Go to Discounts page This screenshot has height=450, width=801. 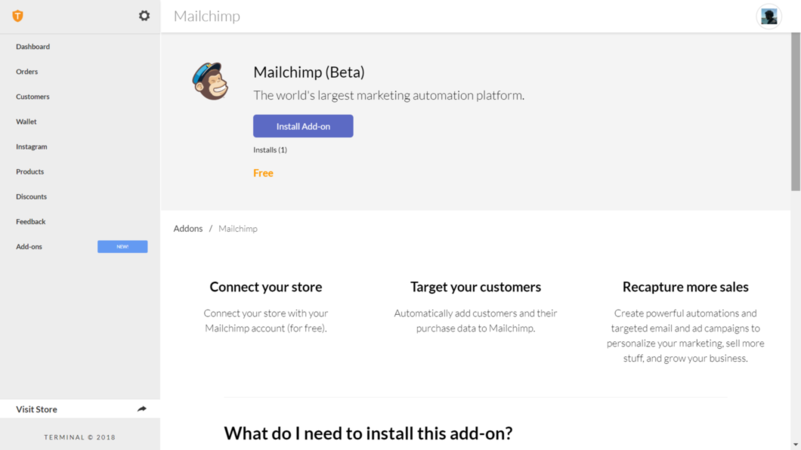tap(31, 197)
